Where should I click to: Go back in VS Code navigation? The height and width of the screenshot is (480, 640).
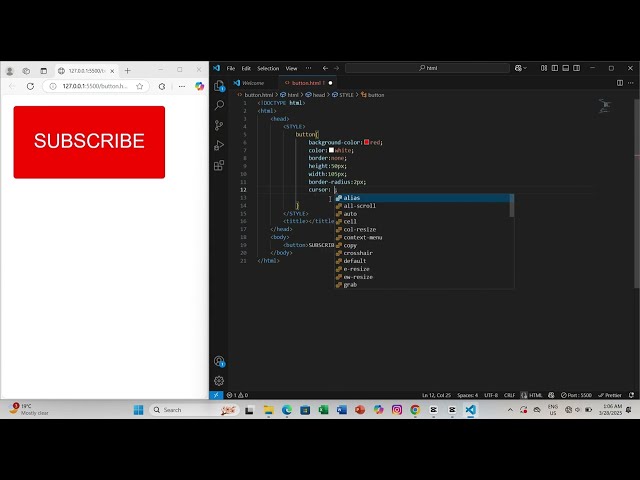pos(325,68)
